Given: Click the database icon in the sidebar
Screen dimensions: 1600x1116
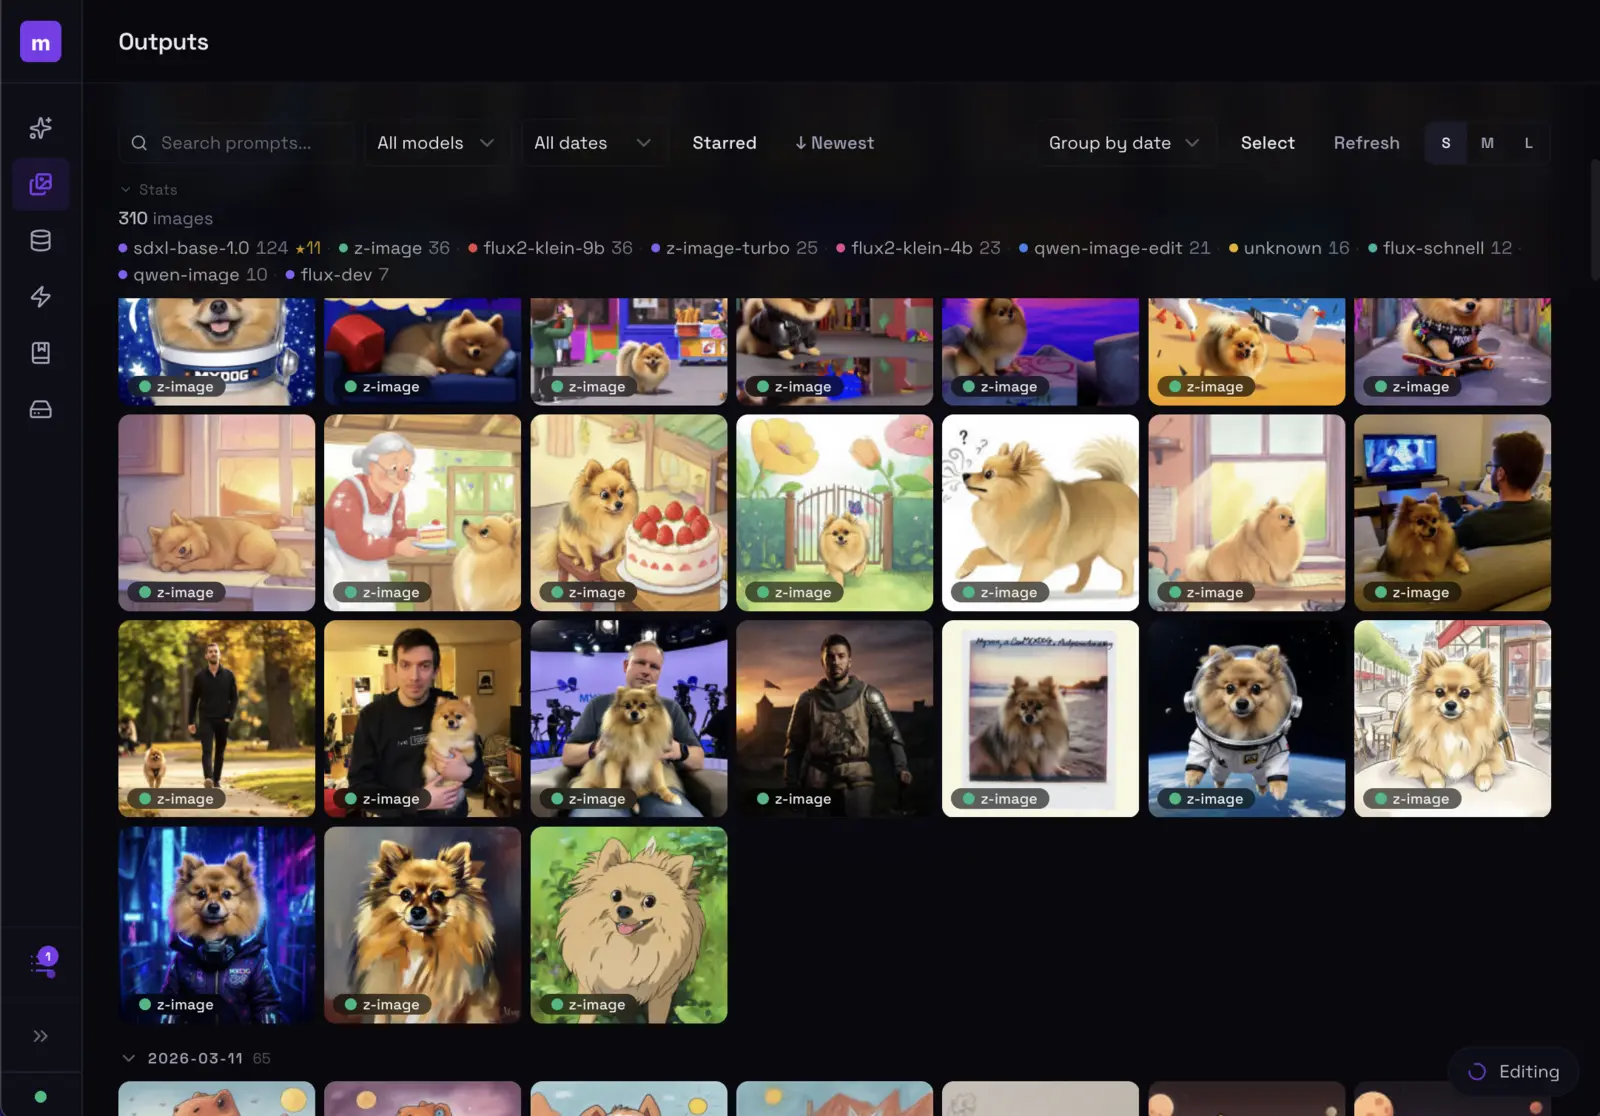Looking at the screenshot, I should point(41,240).
